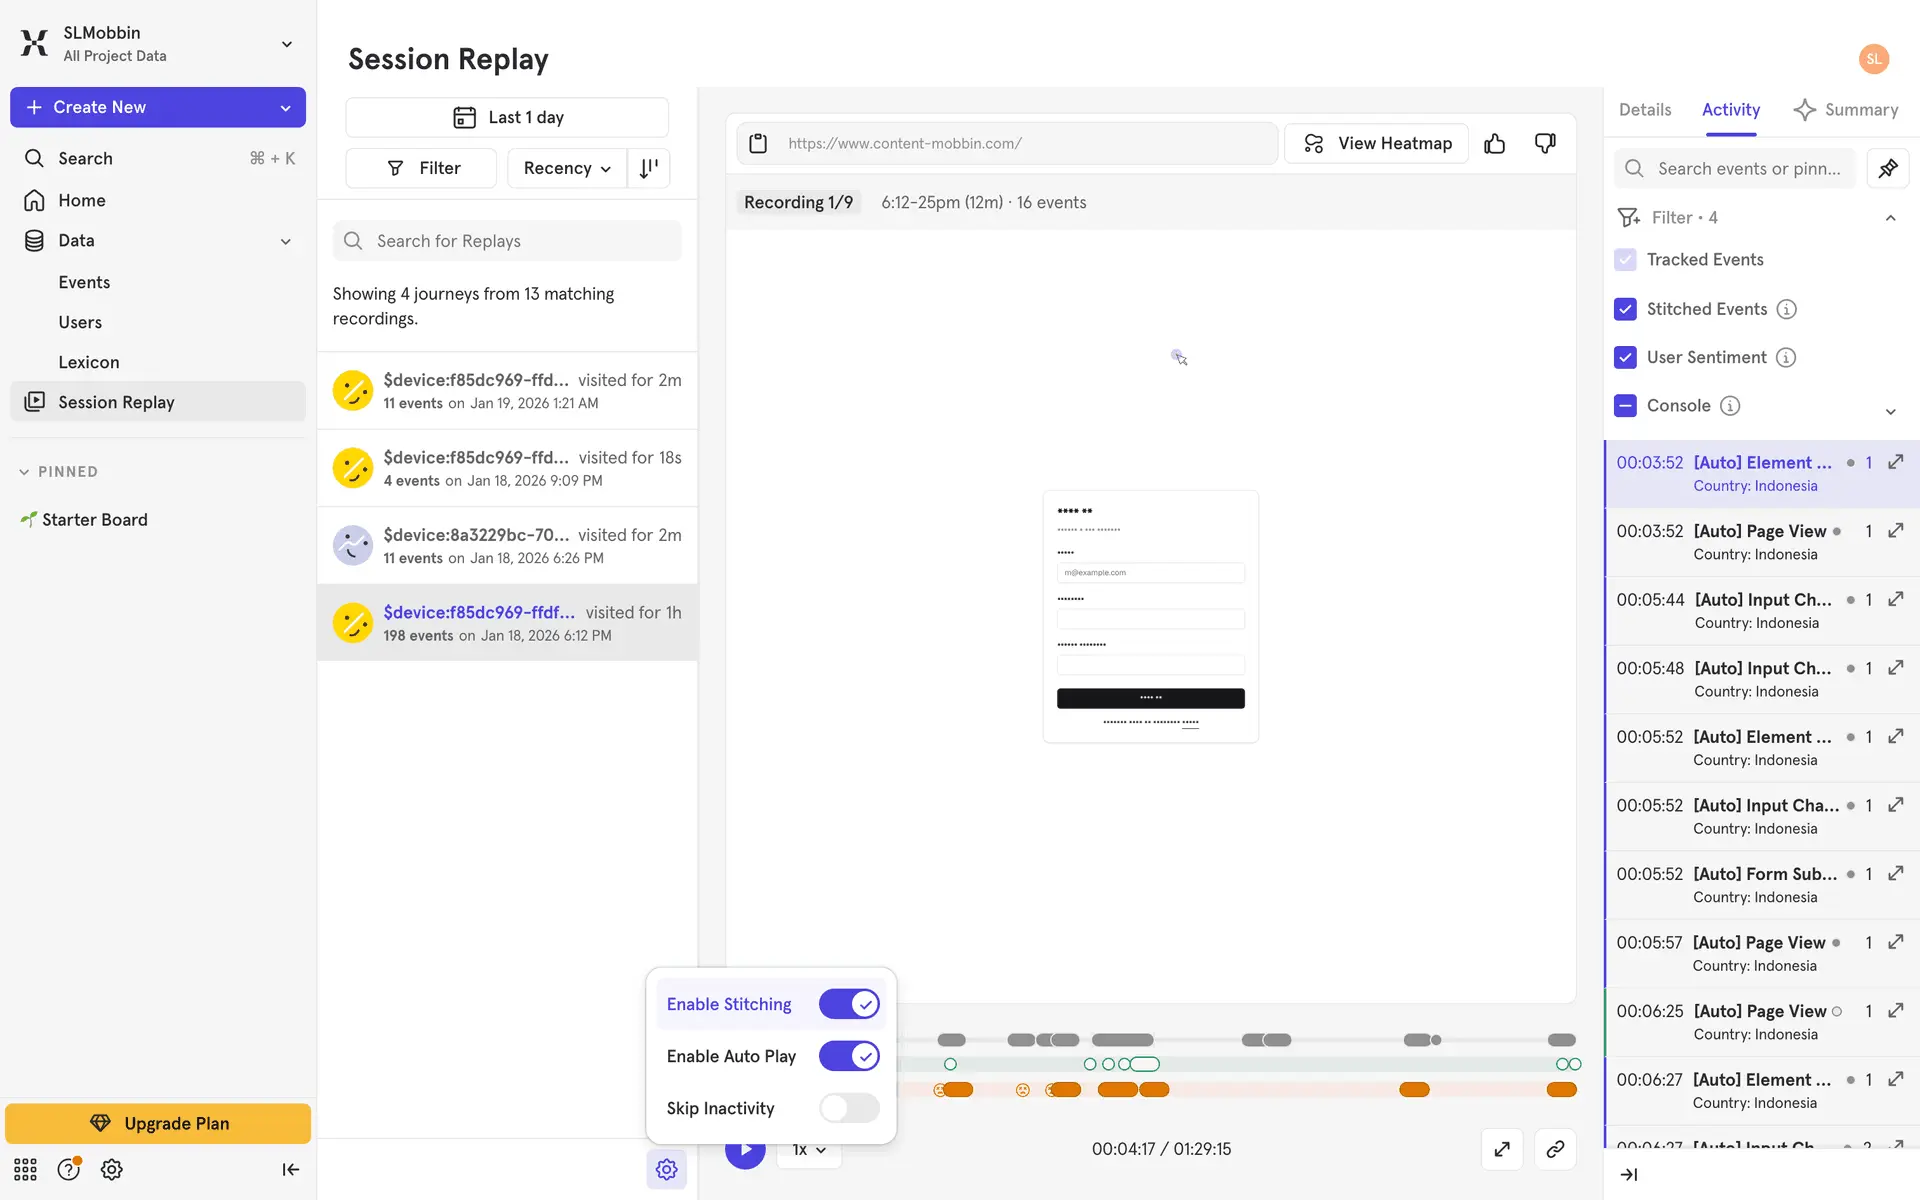Copy URL with clipboard icon
The height and width of the screenshot is (1200, 1920).
click(758, 144)
